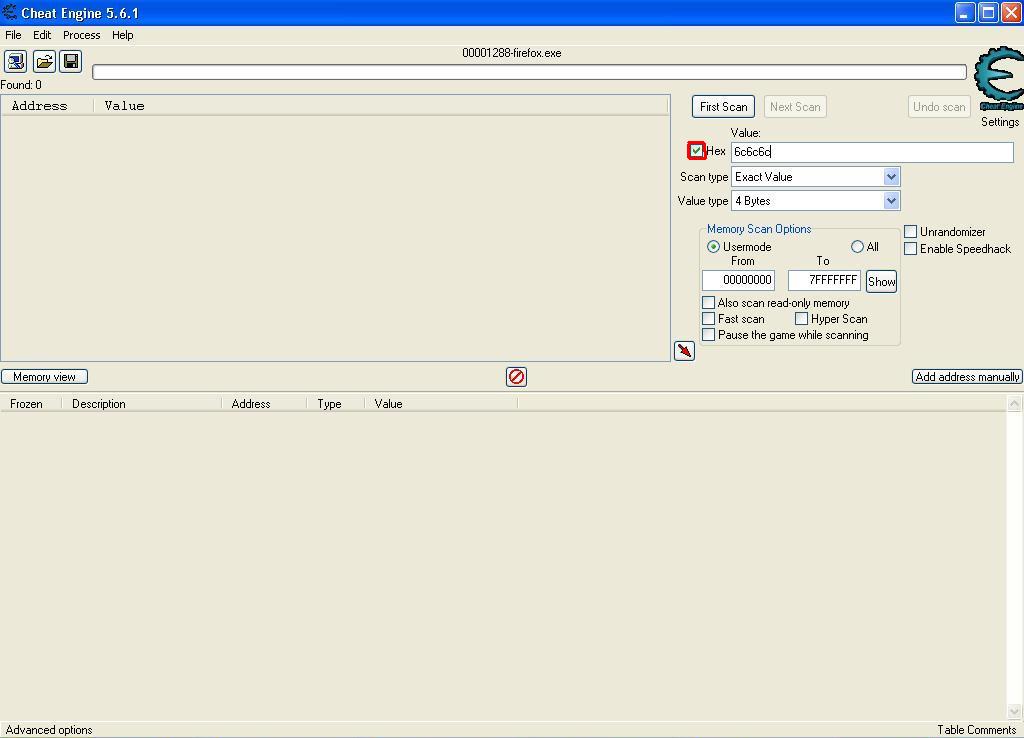Image resolution: width=1024 pixels, height=738 pixels.
Task: Open the Edit menu
Action: 41,35
